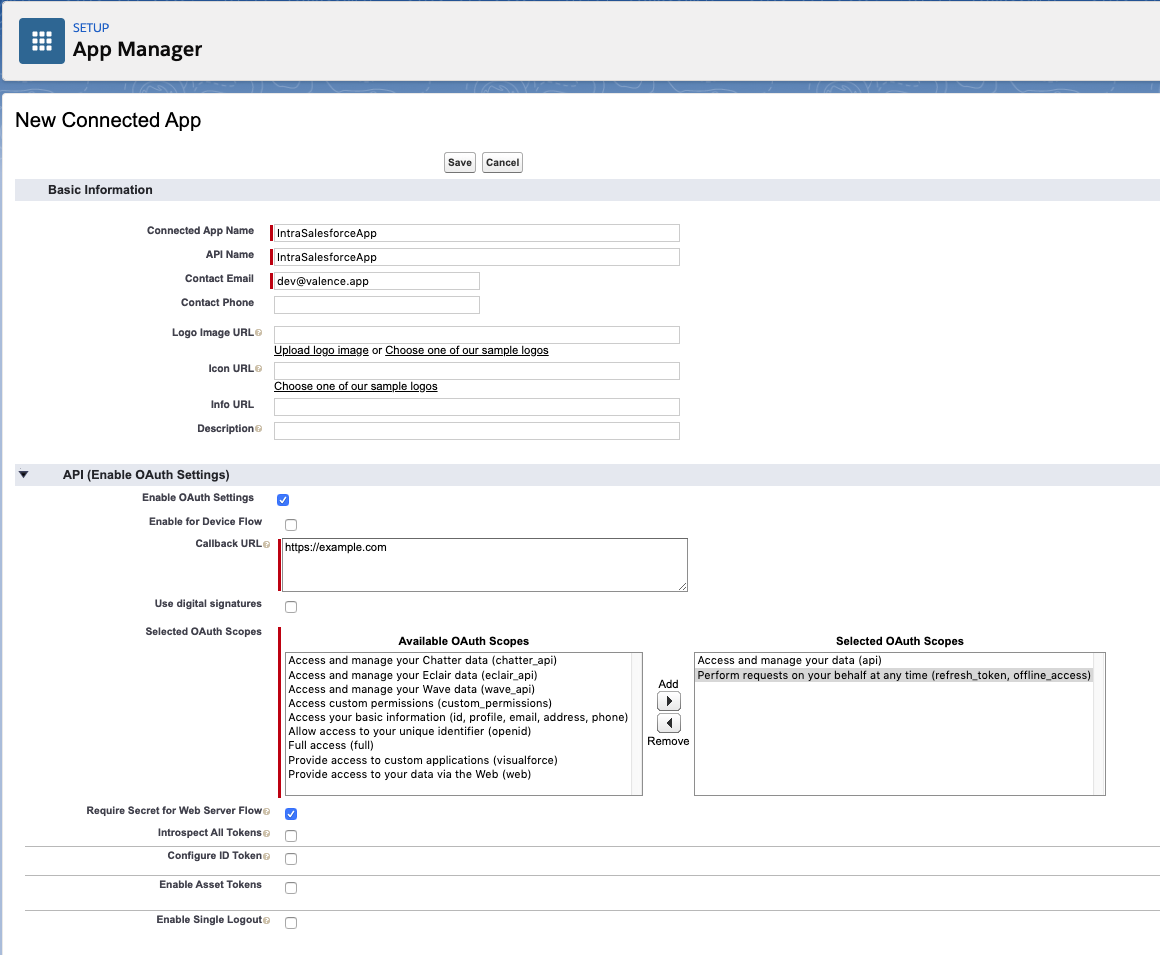Choose a sample logo under Logo Image URL
The height and width of the screenshot is (955, 1160).
click(x=467, y=351)
